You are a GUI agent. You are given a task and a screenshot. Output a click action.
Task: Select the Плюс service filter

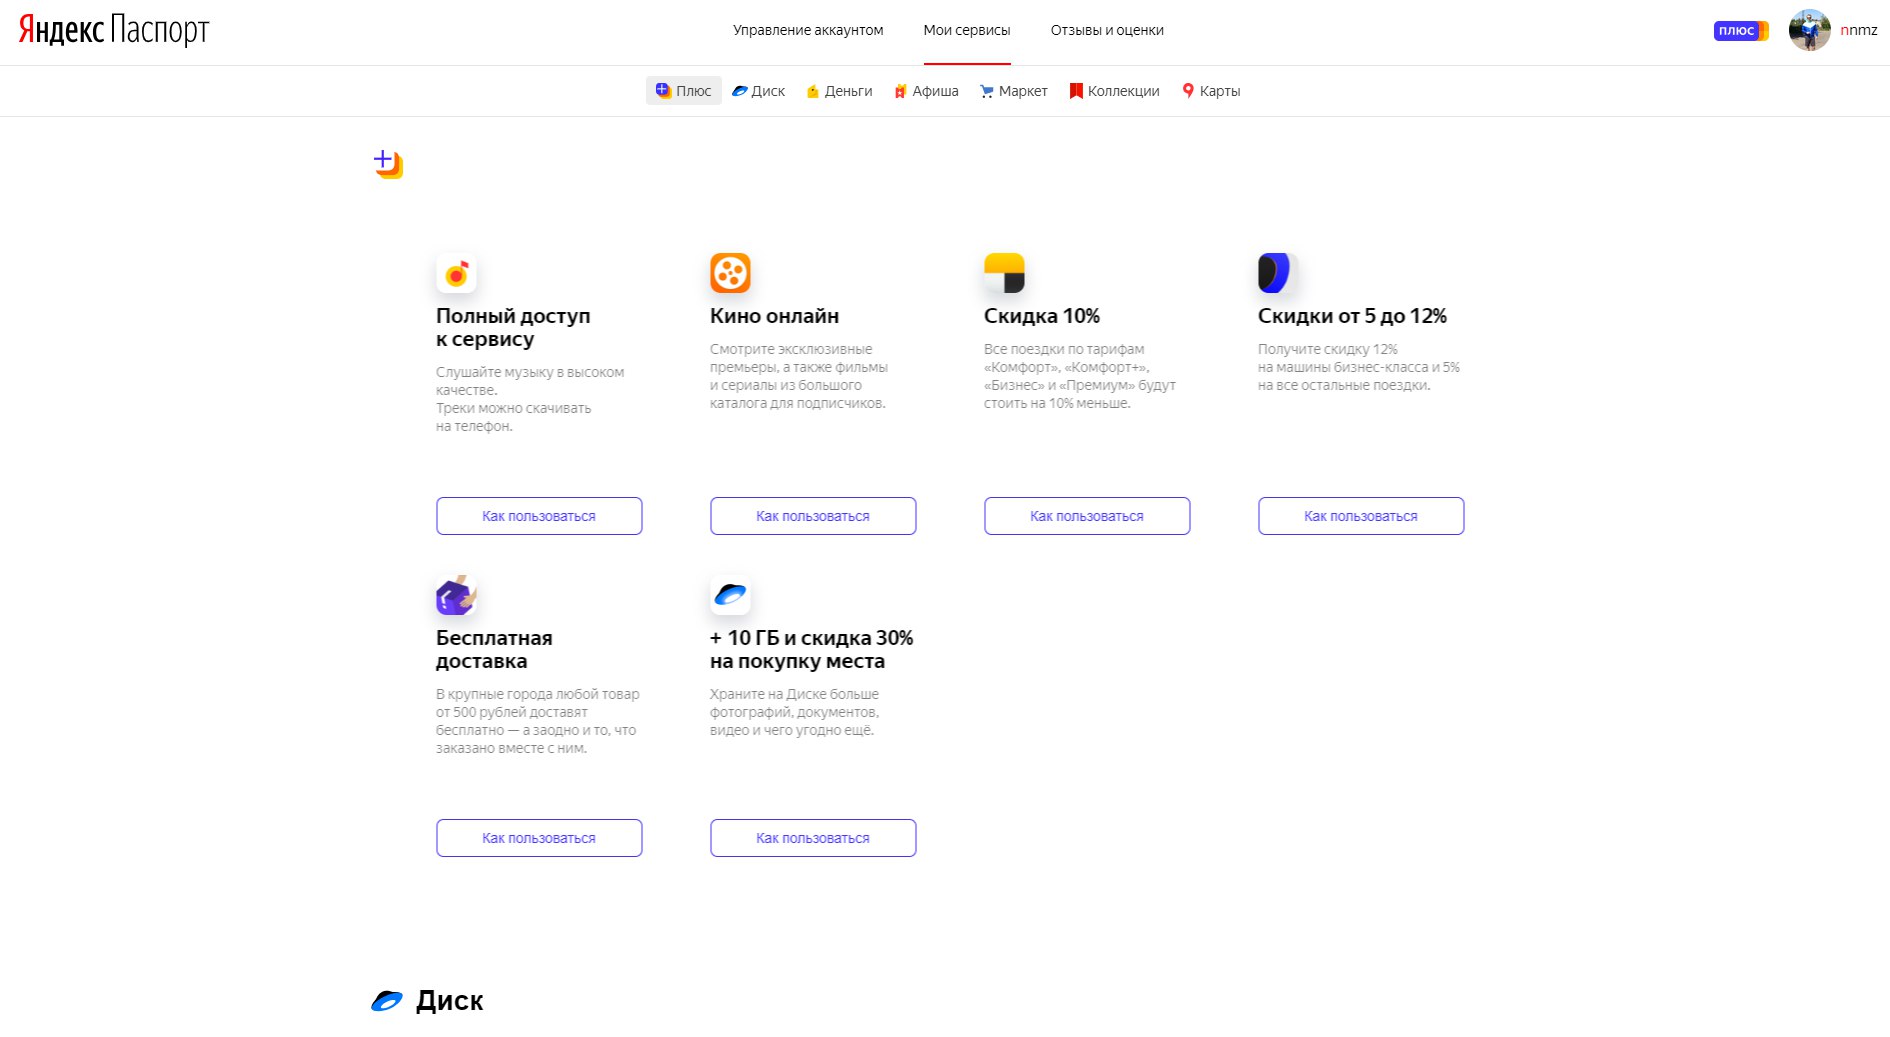click(684, 91)
